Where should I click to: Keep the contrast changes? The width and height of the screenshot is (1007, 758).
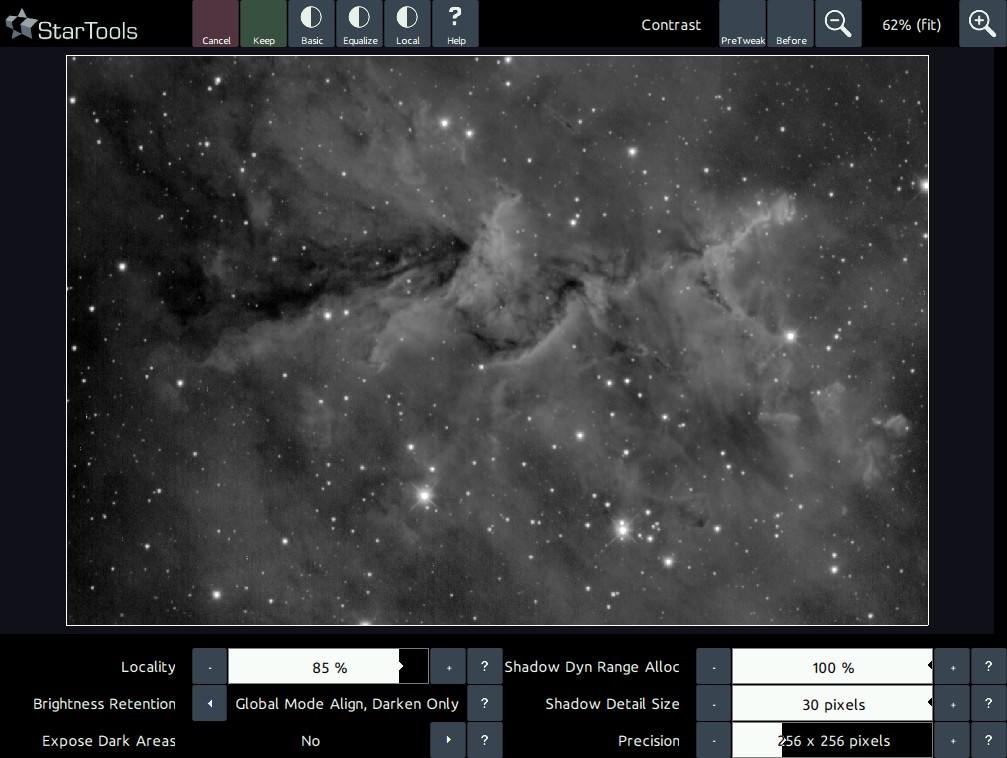(264, 24)
